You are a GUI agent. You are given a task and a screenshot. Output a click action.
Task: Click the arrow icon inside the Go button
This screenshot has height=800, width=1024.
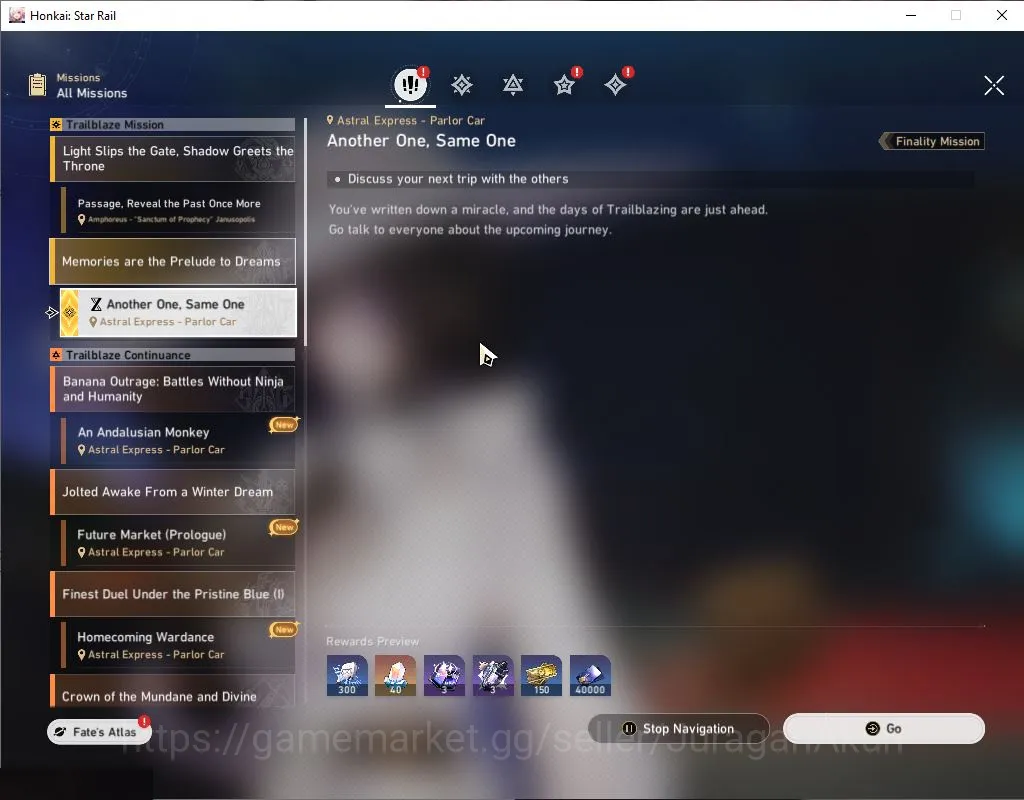[872, 728]
